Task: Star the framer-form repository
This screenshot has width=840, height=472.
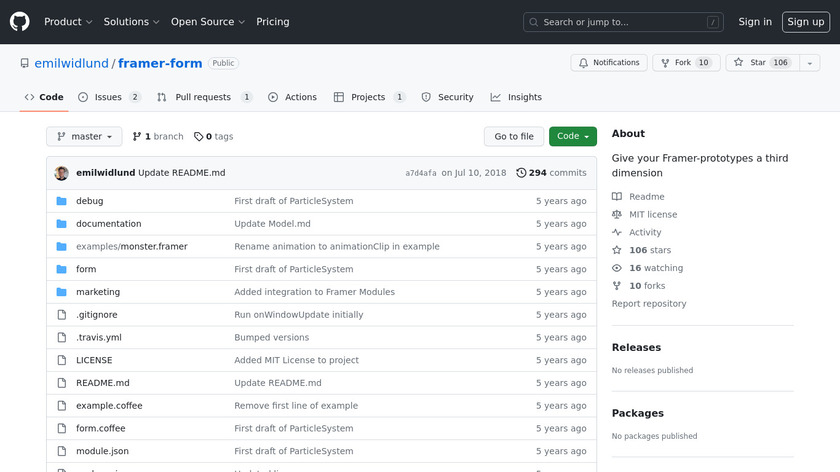Action: (750, 63)
